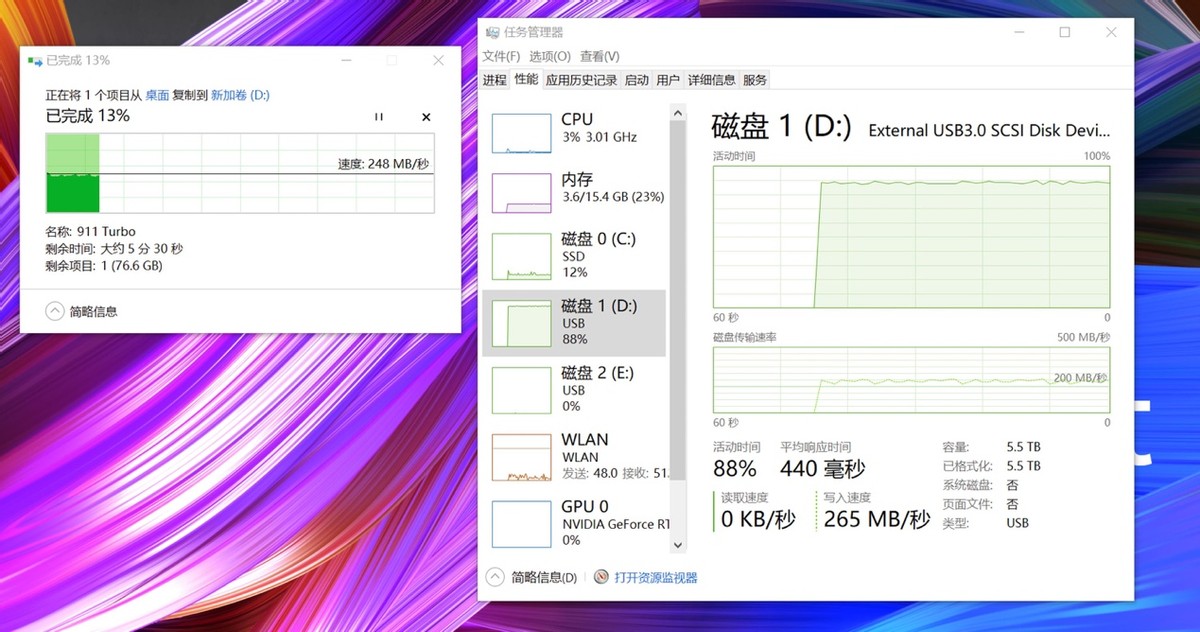Open the 新加卷 (D:) destination link
Viewport: 1200px width, 632px height.
click(239, 95)
